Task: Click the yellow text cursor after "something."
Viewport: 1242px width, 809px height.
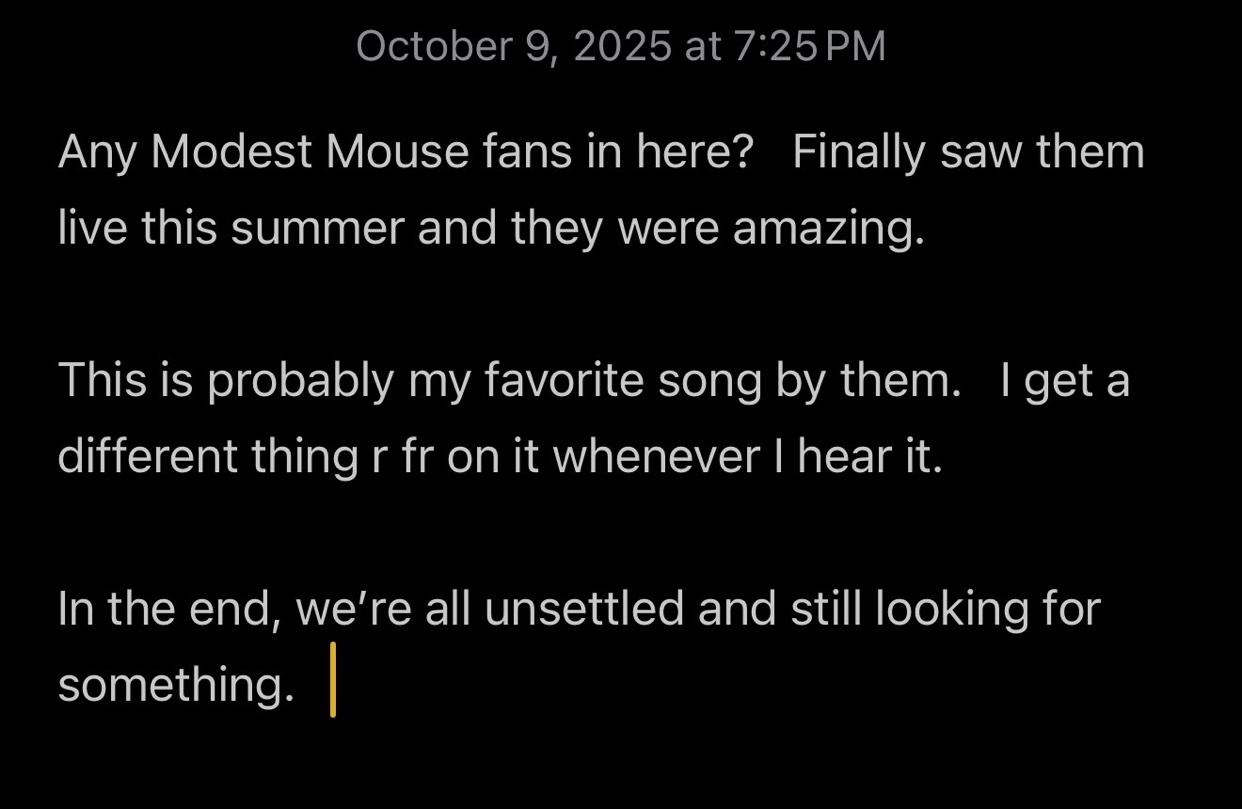Action: [x=333, y=681]
